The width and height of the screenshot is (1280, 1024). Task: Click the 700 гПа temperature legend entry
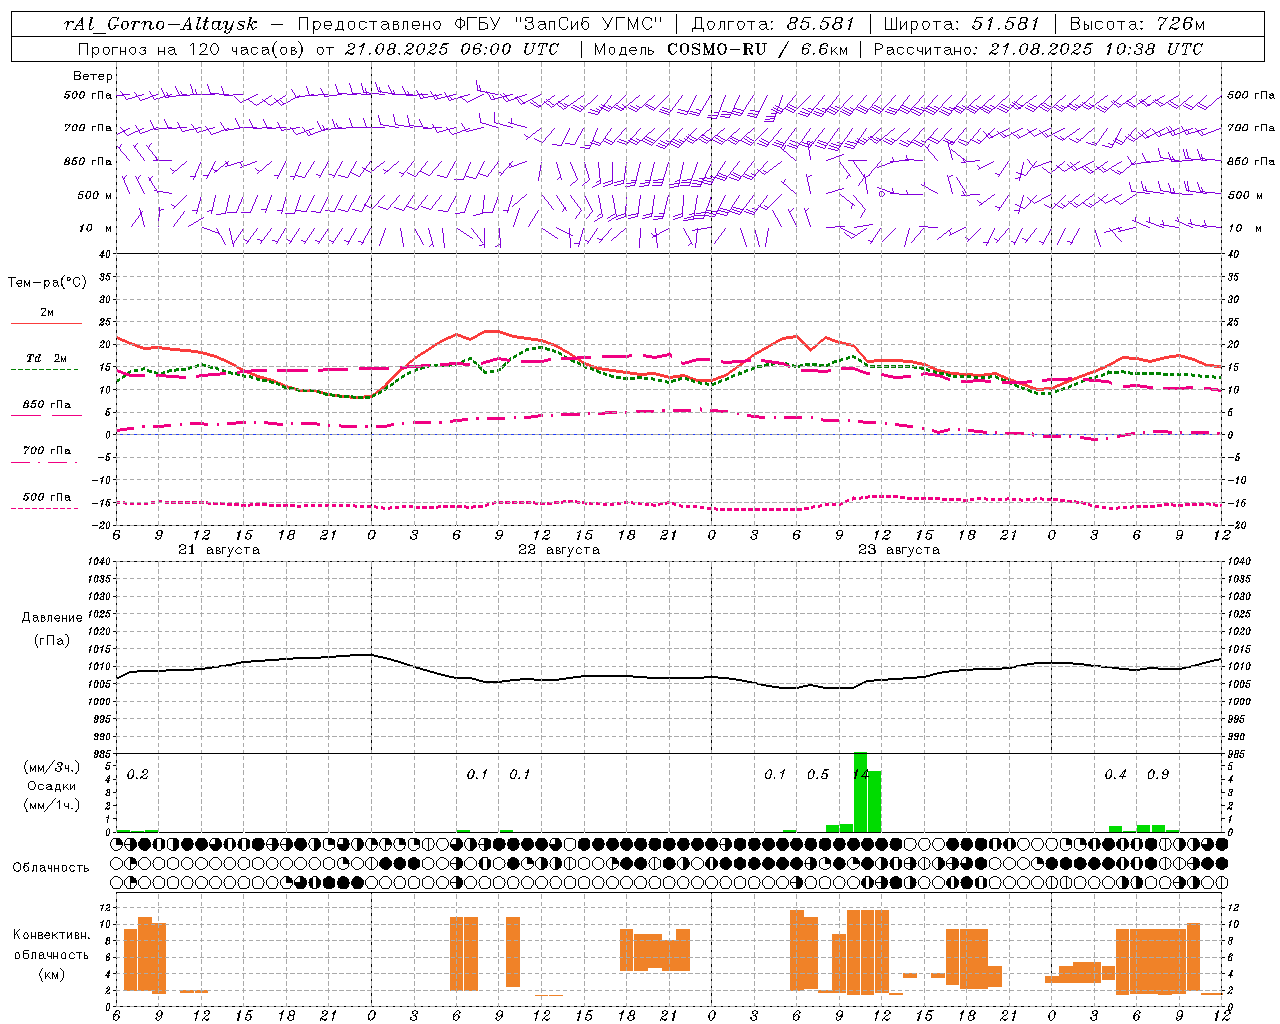click(47, 451)
